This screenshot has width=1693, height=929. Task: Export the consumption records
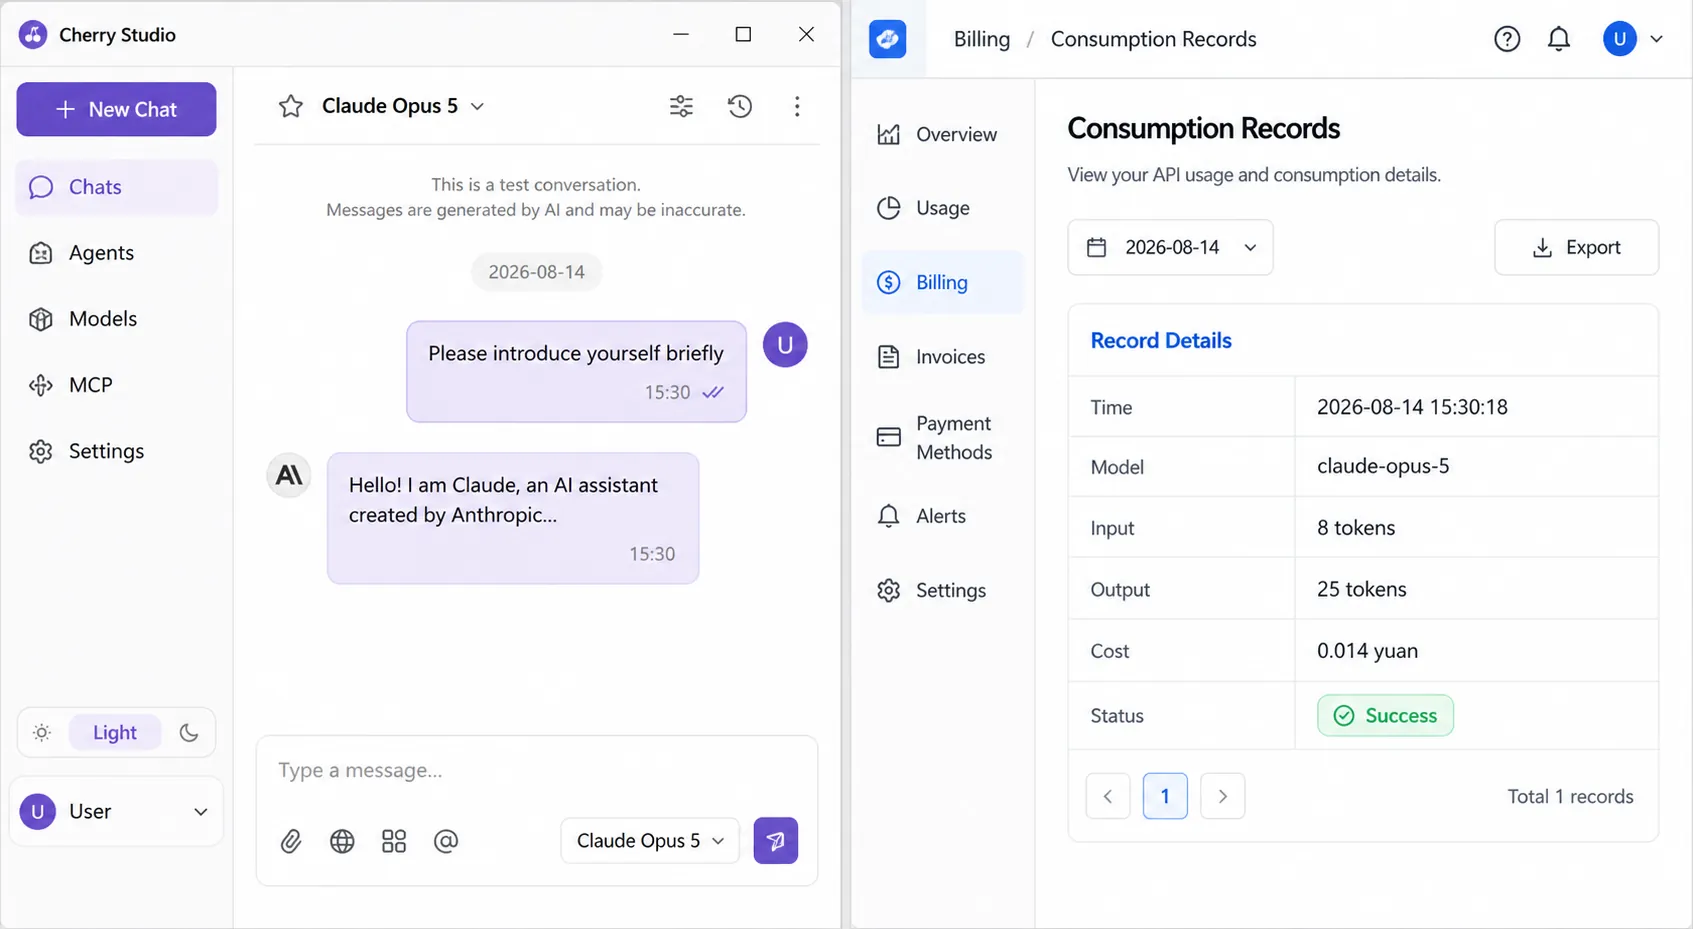1576,247
